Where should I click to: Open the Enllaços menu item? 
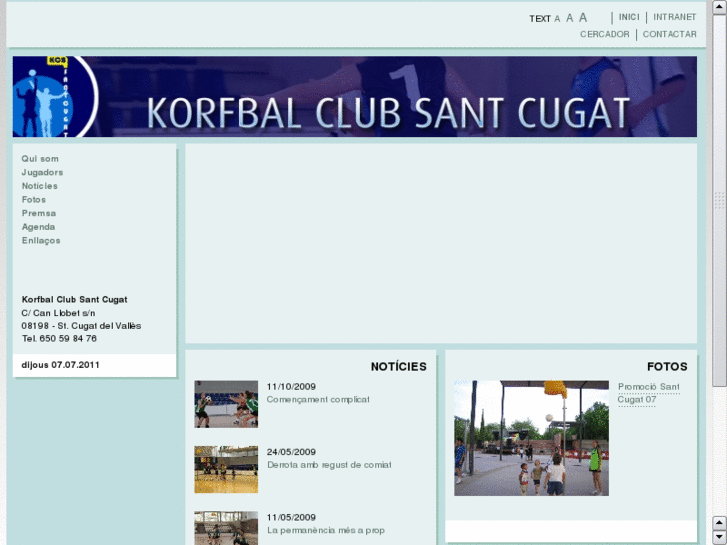pos(41,240)
